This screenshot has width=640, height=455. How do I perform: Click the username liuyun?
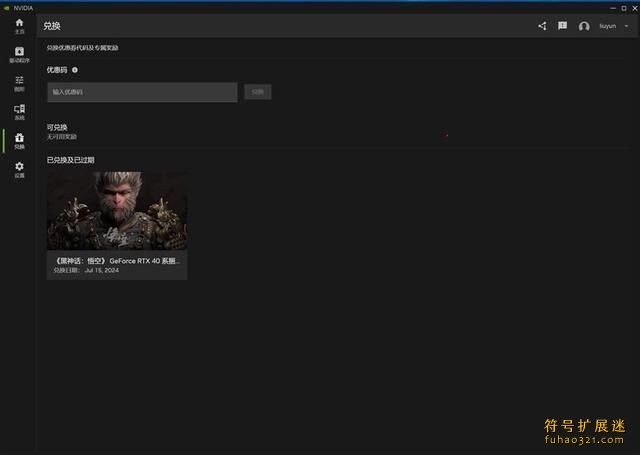pyautogui.click(x=607, y=26)
